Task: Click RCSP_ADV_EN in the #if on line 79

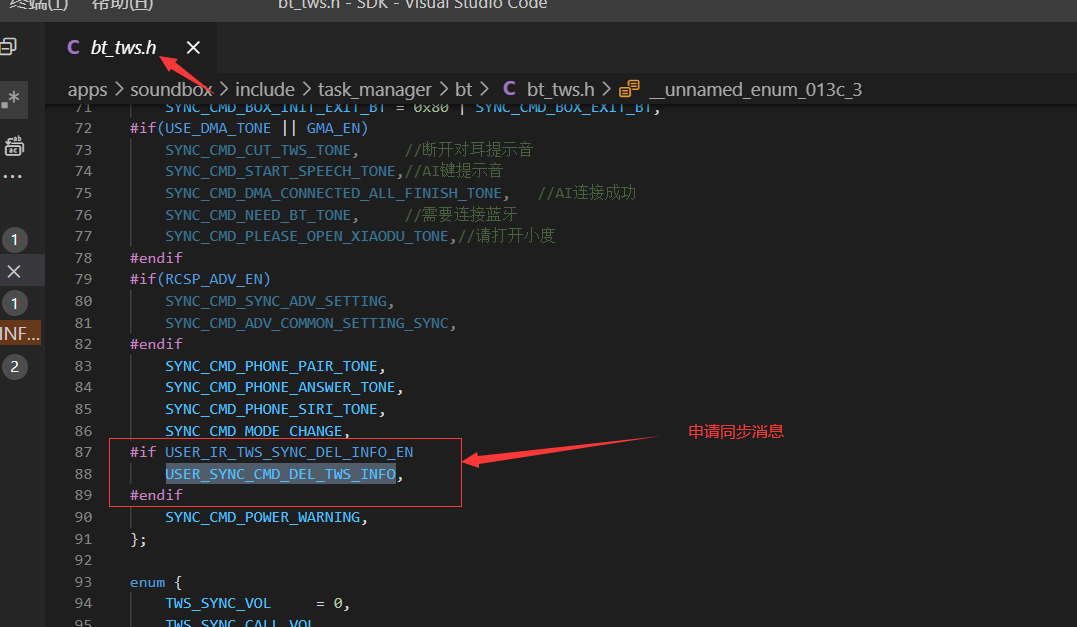Action: pyautogui.click(x=214, y=279)
